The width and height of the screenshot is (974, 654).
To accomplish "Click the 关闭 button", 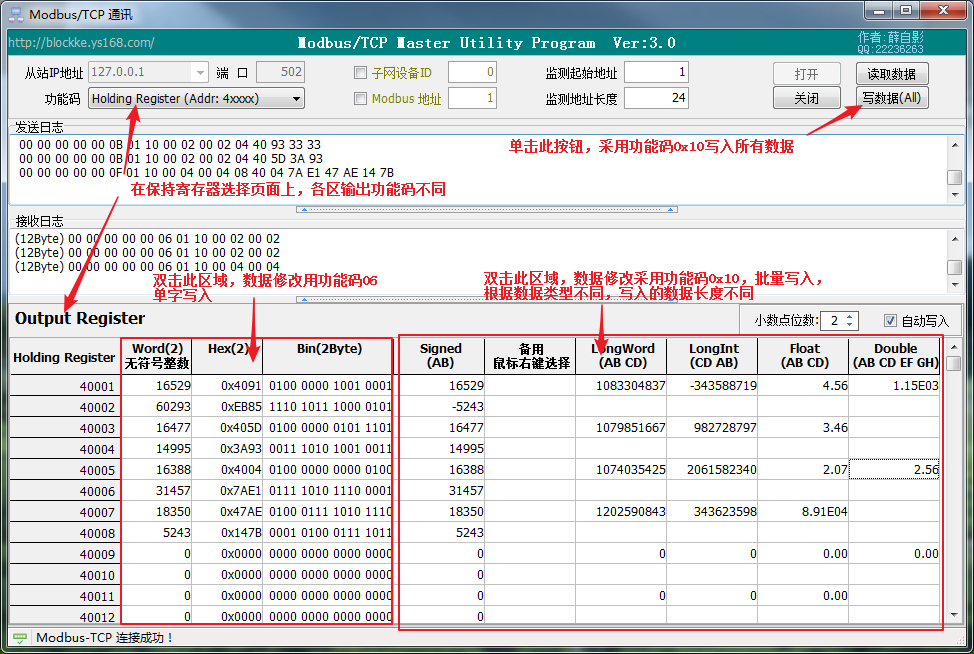I will coord(806,98).
